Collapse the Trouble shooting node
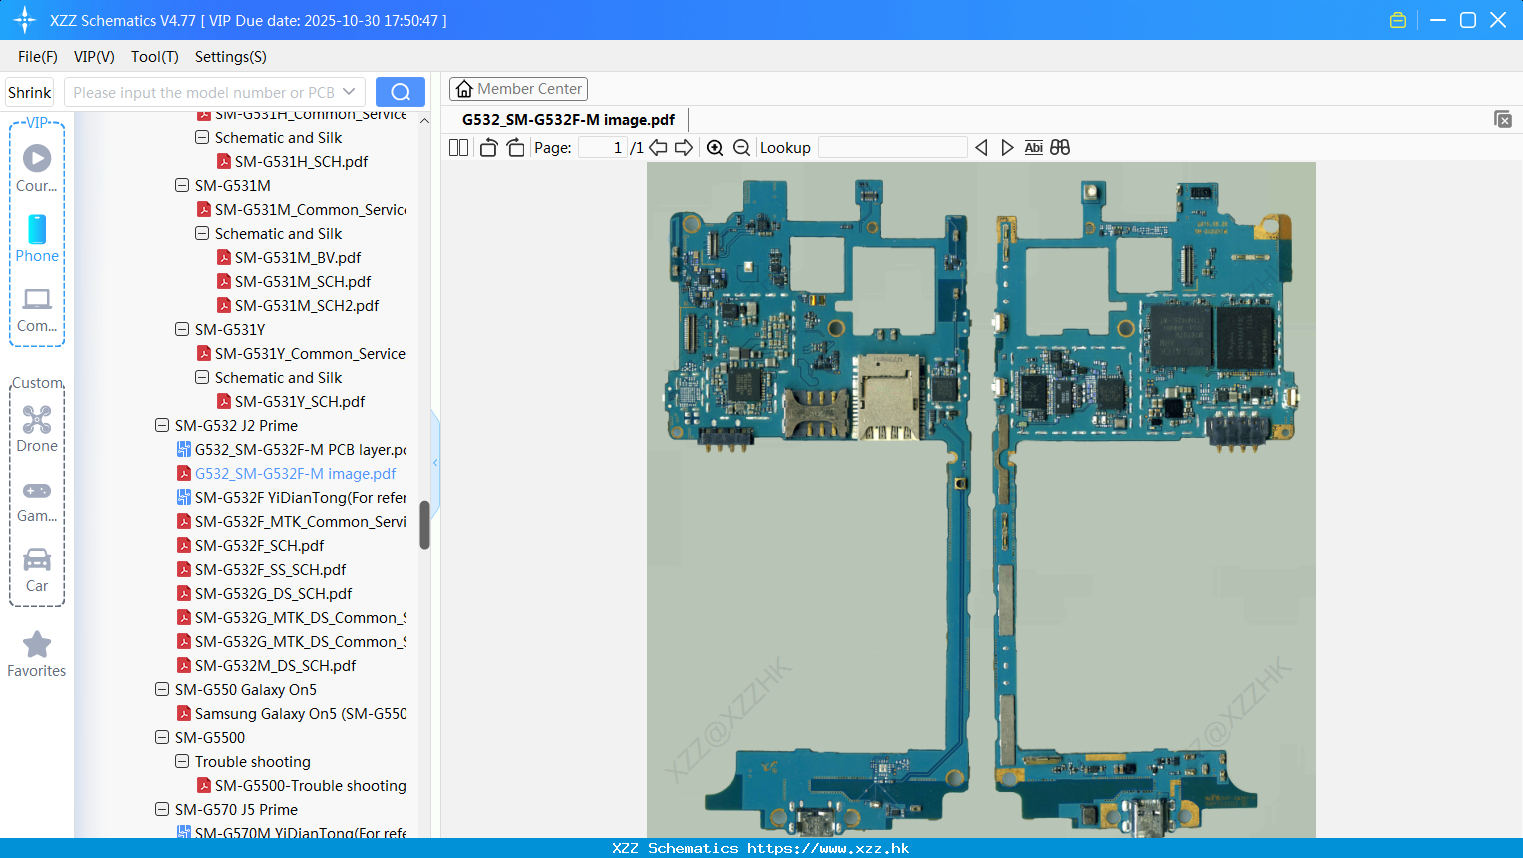 pos(182,762)
